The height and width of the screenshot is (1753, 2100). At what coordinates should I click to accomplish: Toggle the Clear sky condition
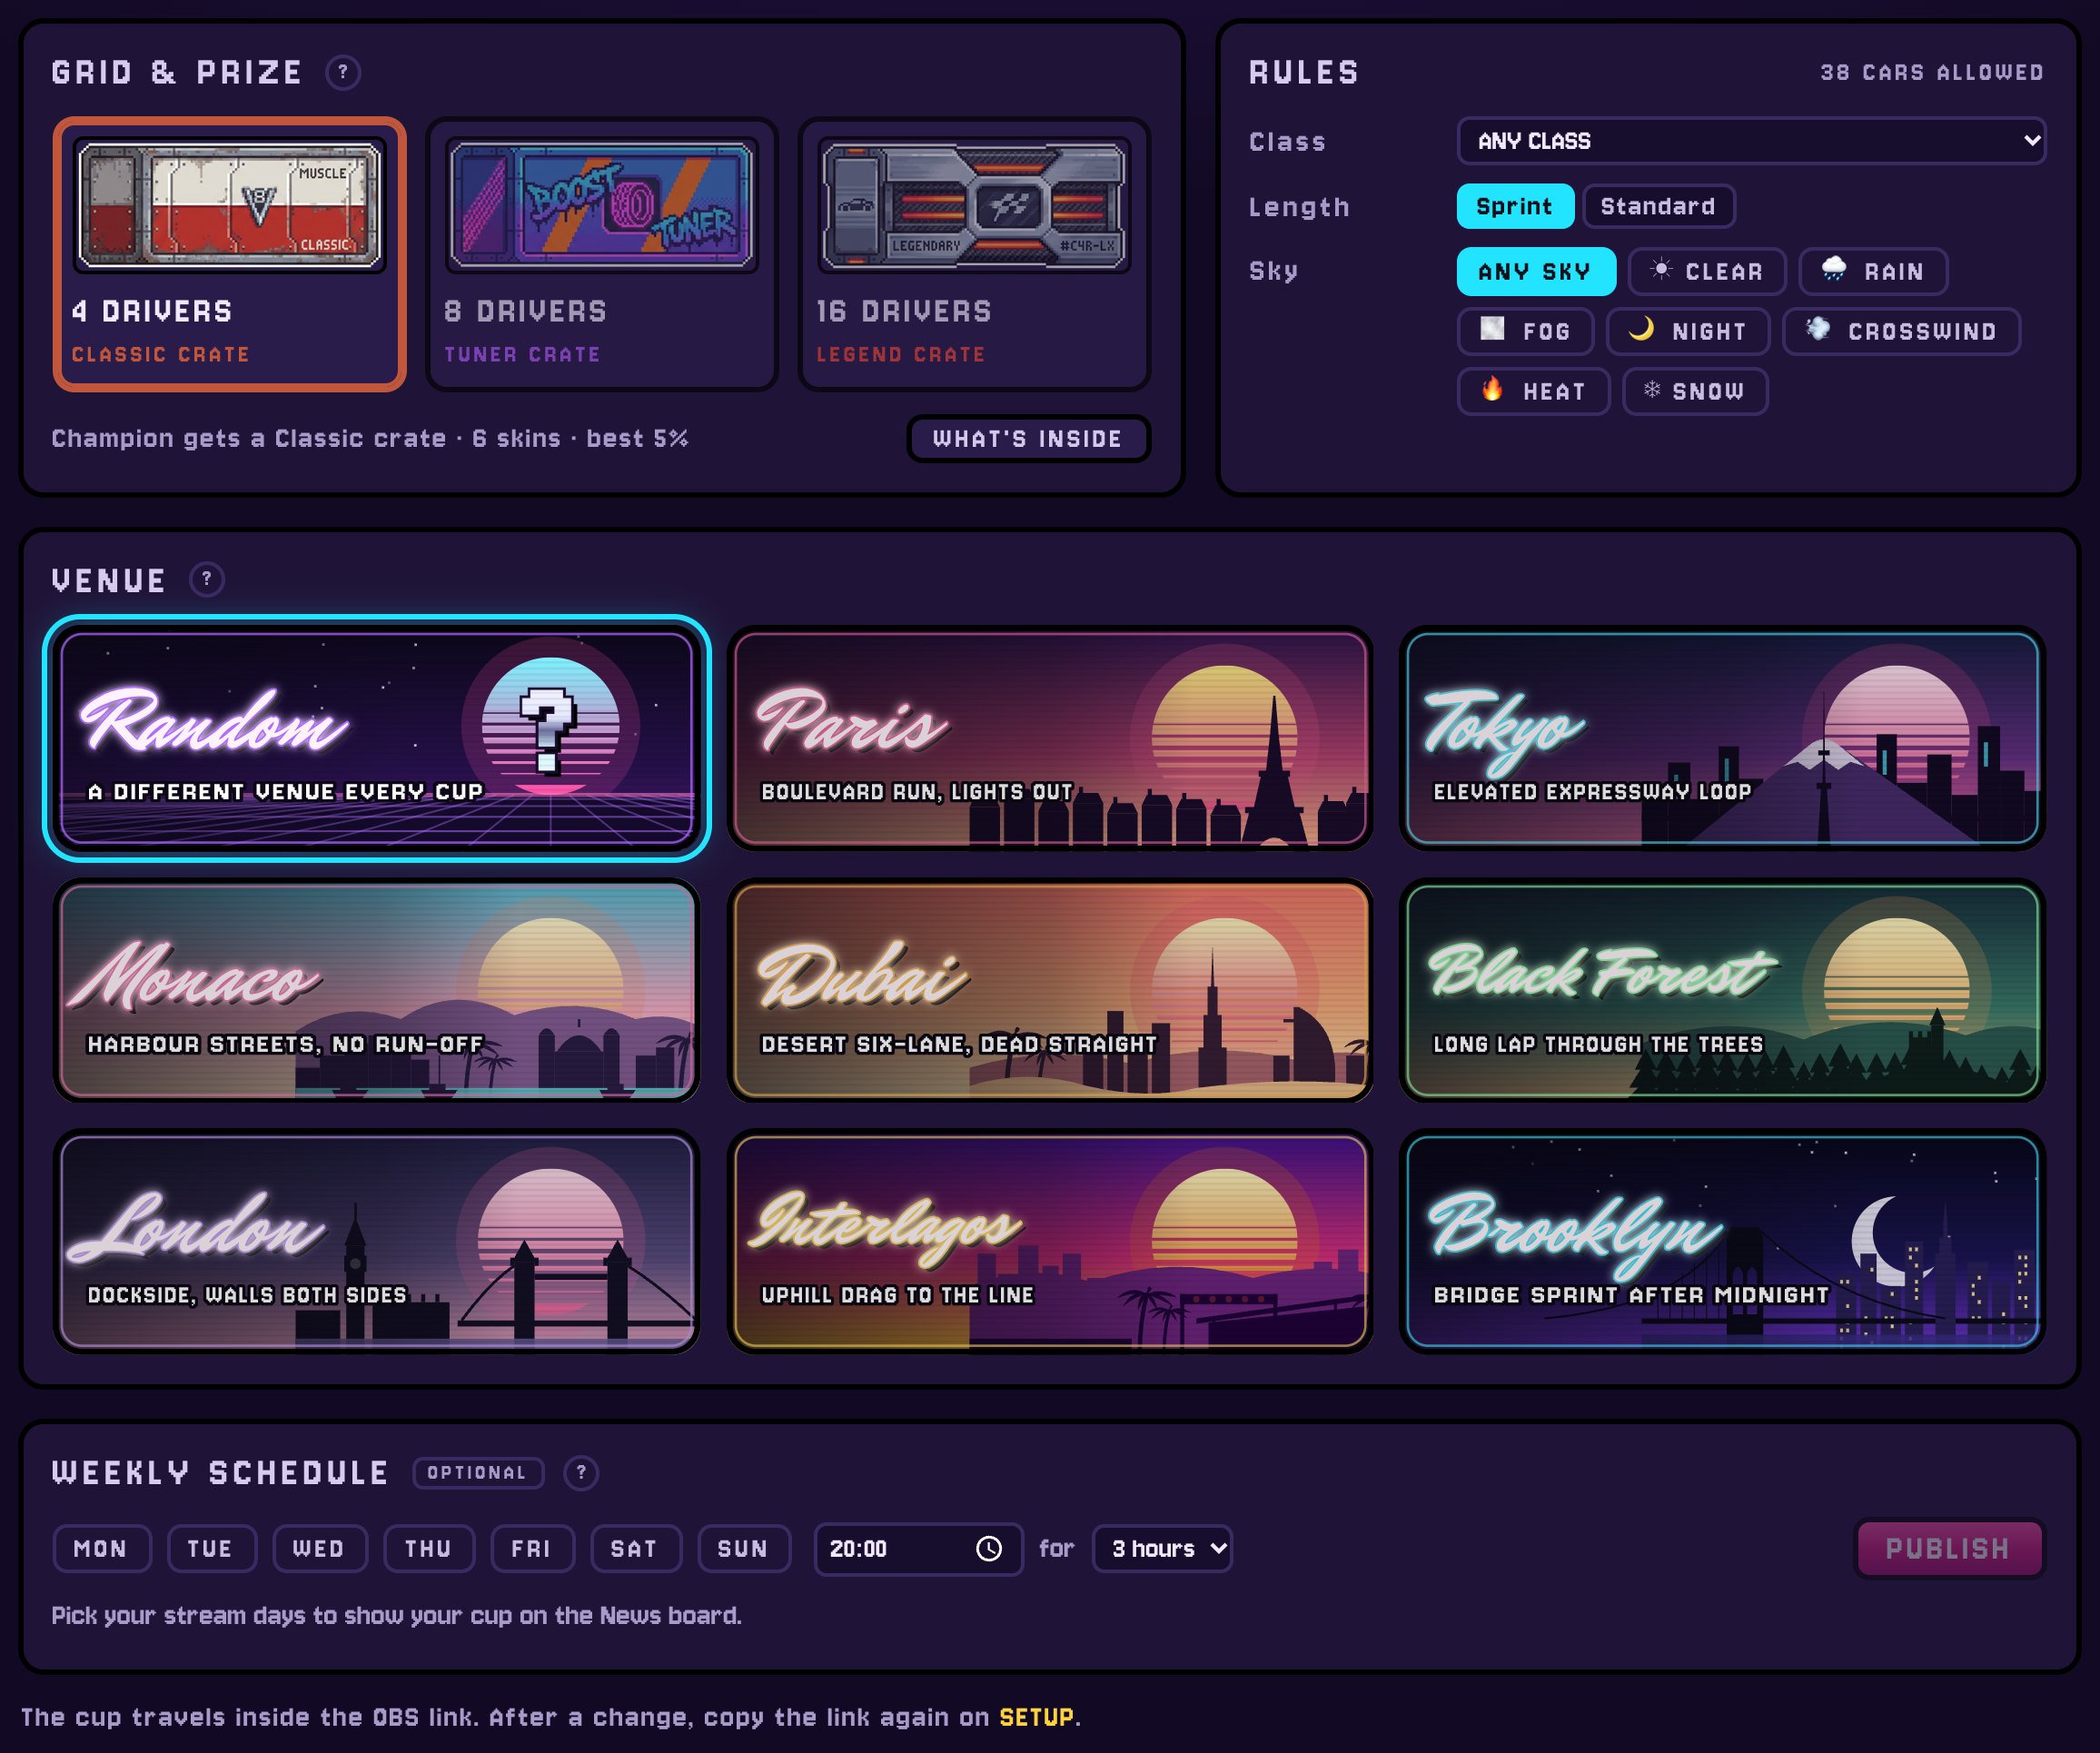[1706, 271]
